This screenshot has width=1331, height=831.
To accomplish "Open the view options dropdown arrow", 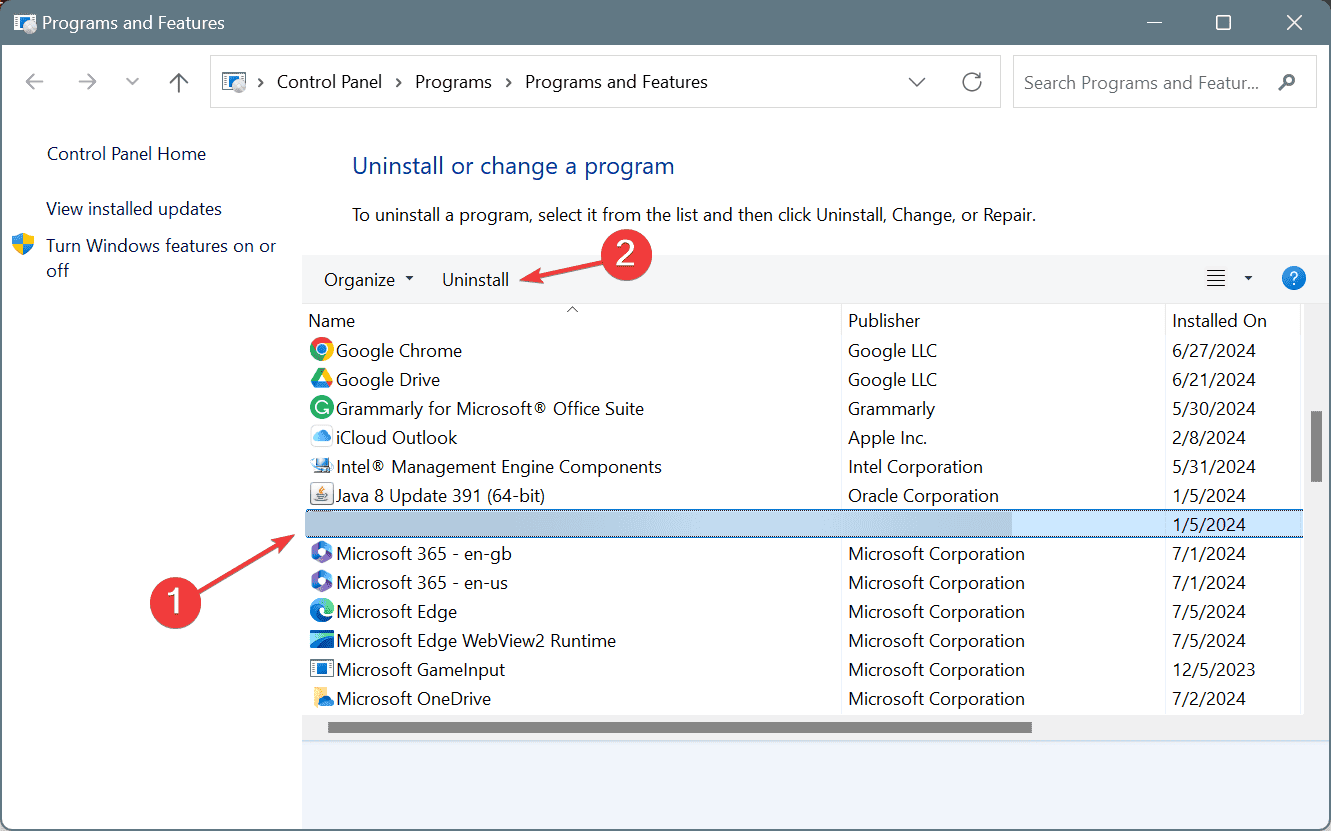I will 1248,279.
